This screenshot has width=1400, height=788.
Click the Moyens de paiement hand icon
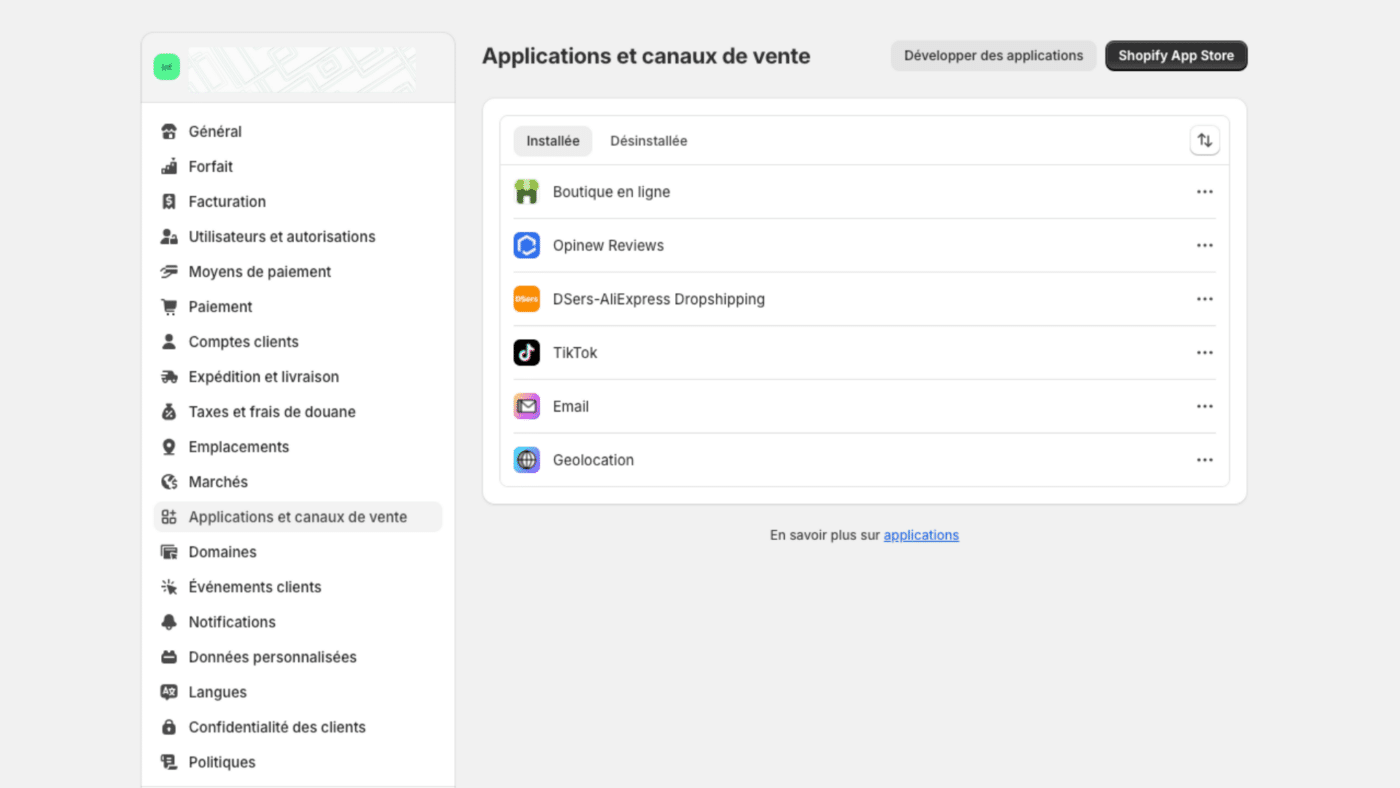pyautogui.click(x=169, y=271)
